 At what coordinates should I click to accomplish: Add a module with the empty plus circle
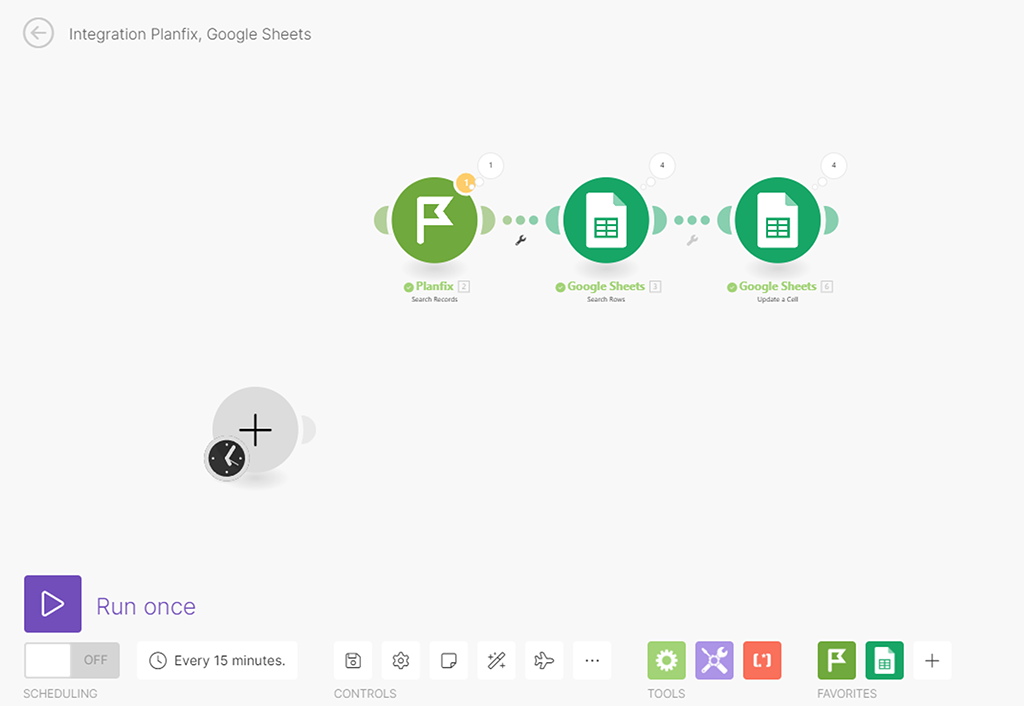click(x=255, y=430)
